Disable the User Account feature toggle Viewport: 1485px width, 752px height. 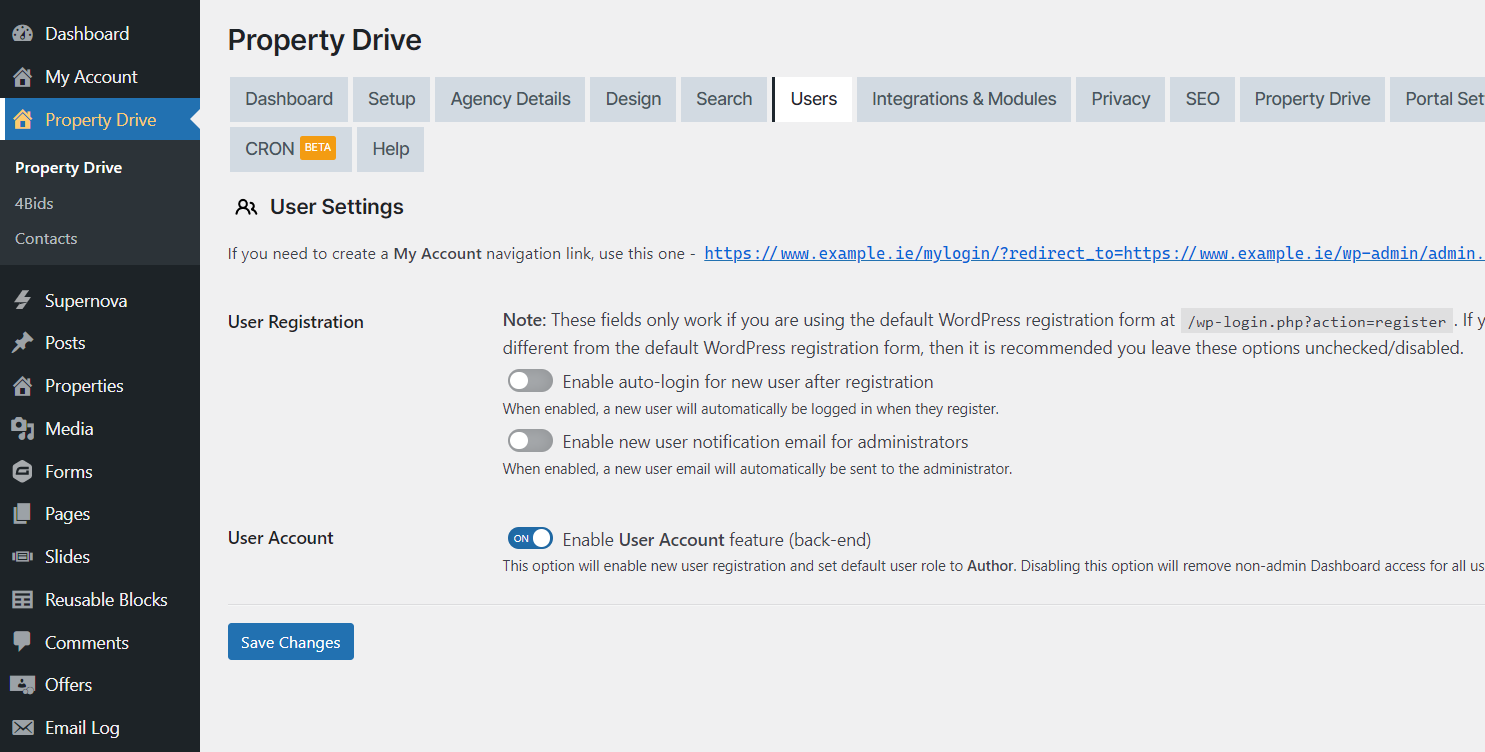pyautogui.click(x=529, y=539)
